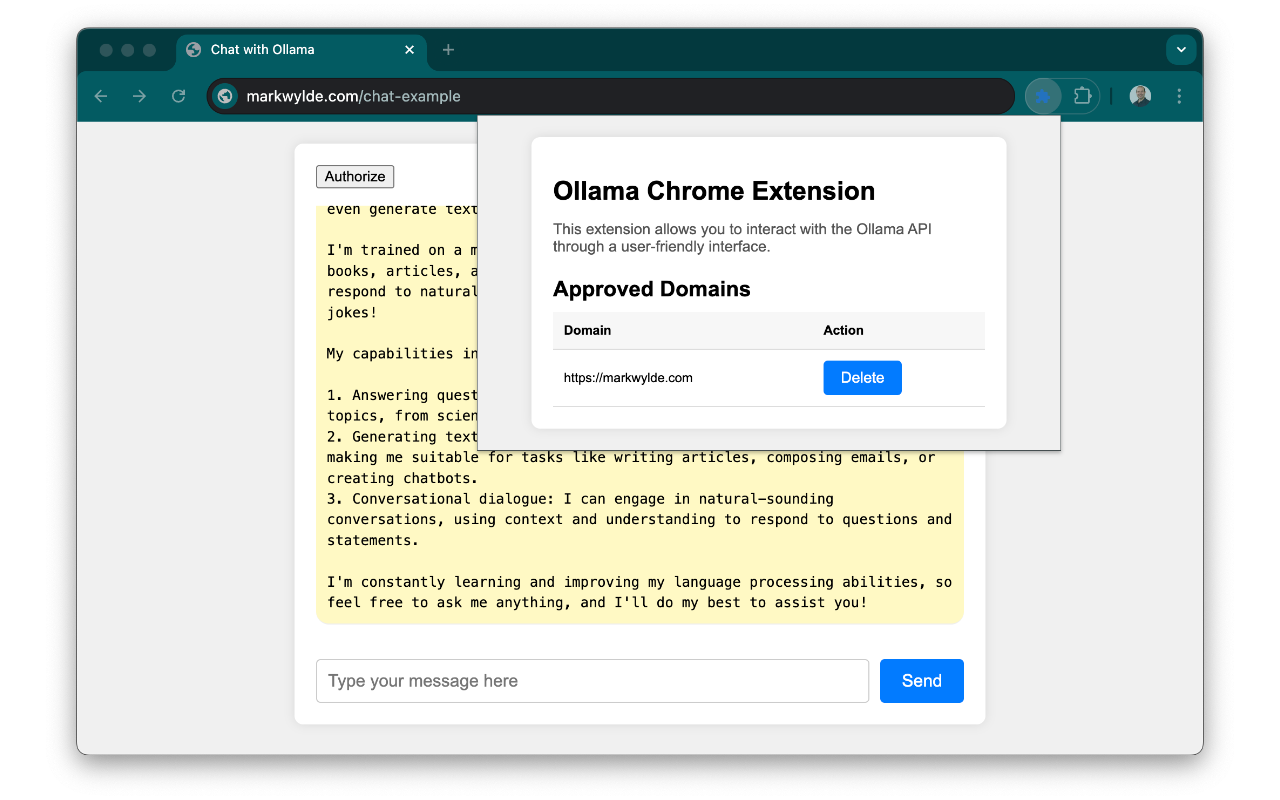The width and height of the screenshot is (1280, 800).
Task: Click the green window zoom button
Action: (150, 50)
